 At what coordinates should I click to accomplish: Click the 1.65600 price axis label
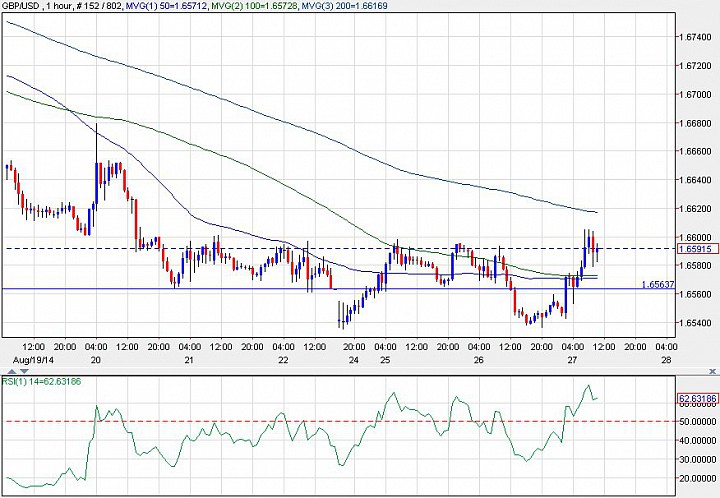click(x=695, y=294)
